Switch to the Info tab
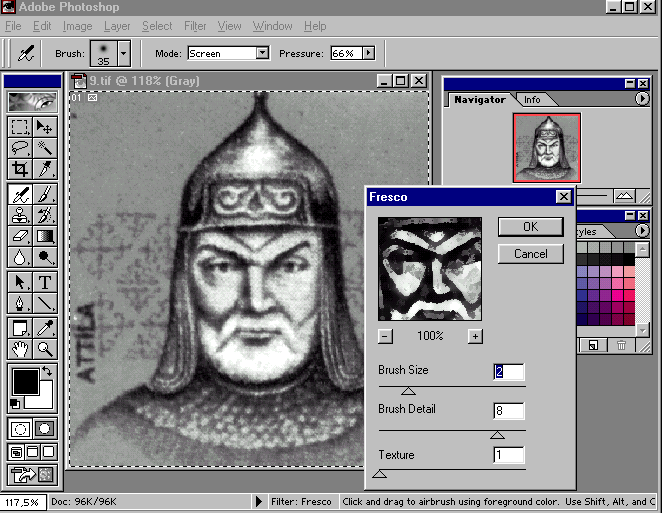The height and width of the screenshot is (513, 662). 532,100
